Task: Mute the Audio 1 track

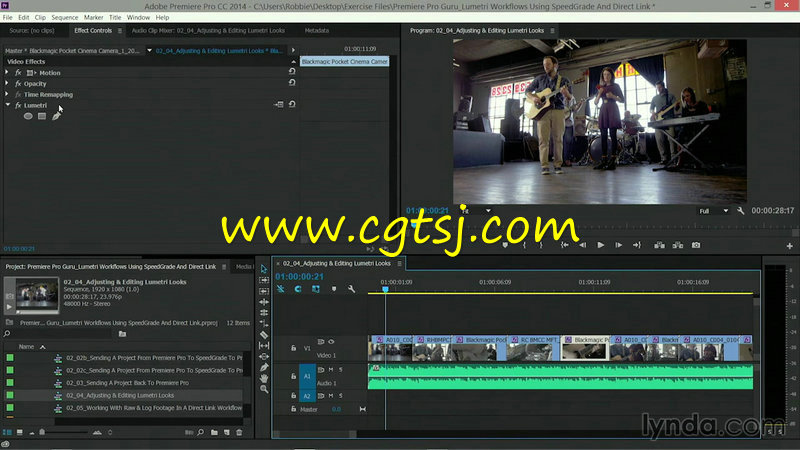Action: 331,369
